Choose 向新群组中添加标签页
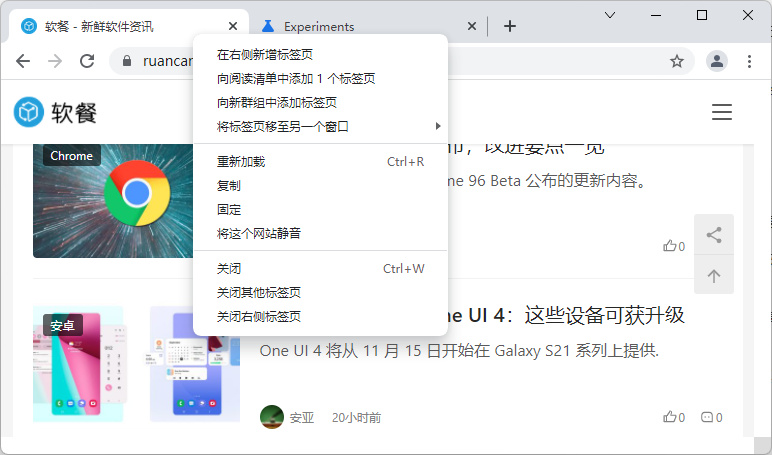772x455 pixels. tap(321, 102)
